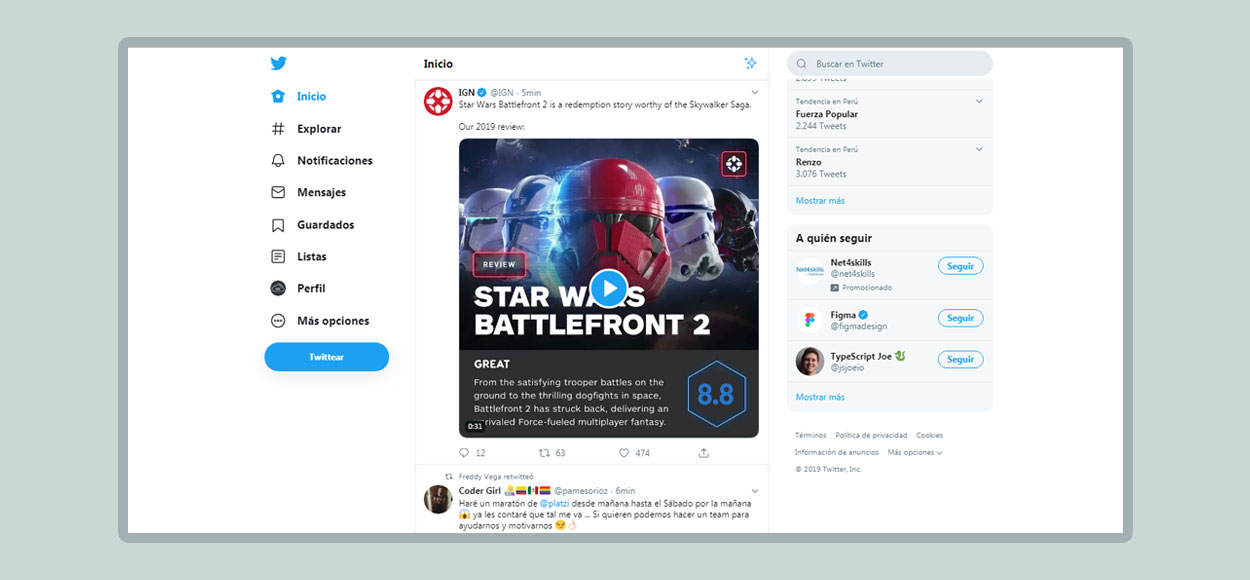The image size is (1250, 580).
Task: Expand options for Renzo trend
Action: point(979,149)
